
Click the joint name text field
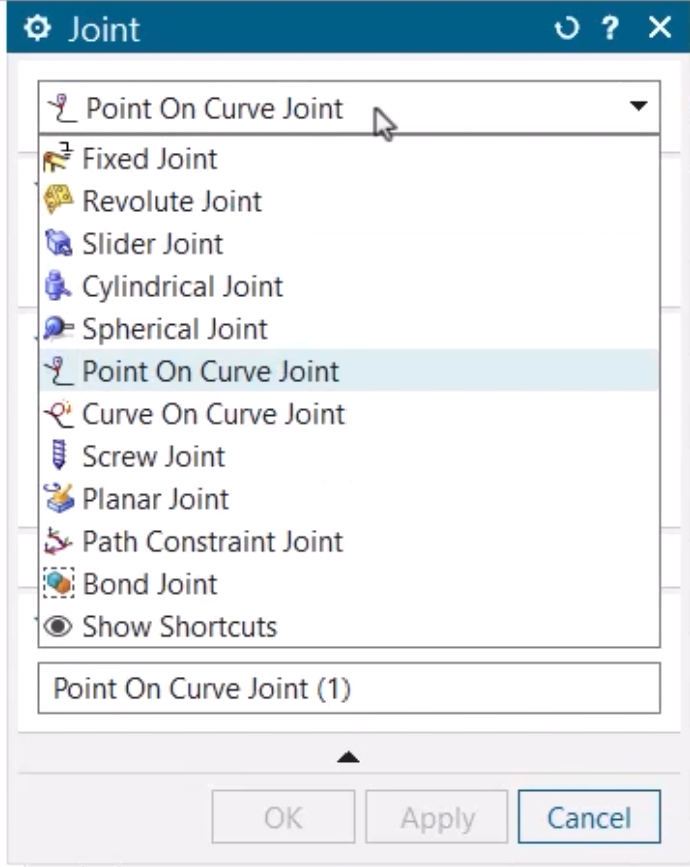coord(348,689)
